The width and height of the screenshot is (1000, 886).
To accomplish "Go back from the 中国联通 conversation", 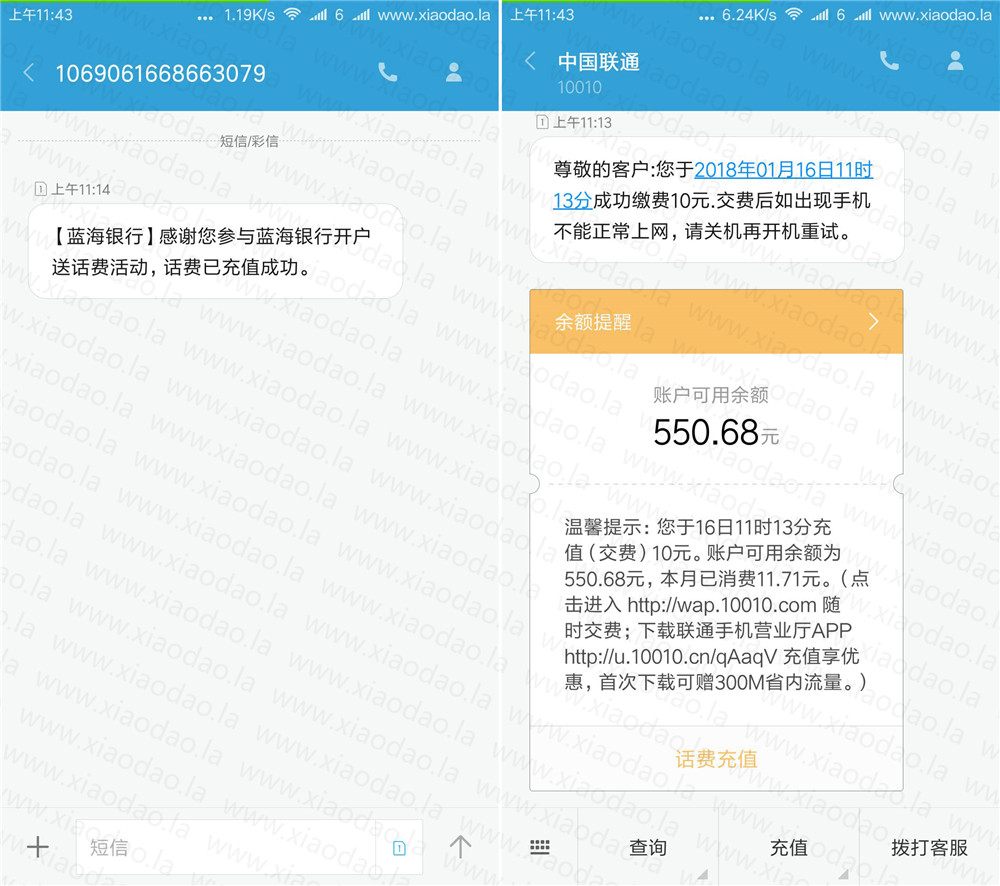I will pos(529,61).
